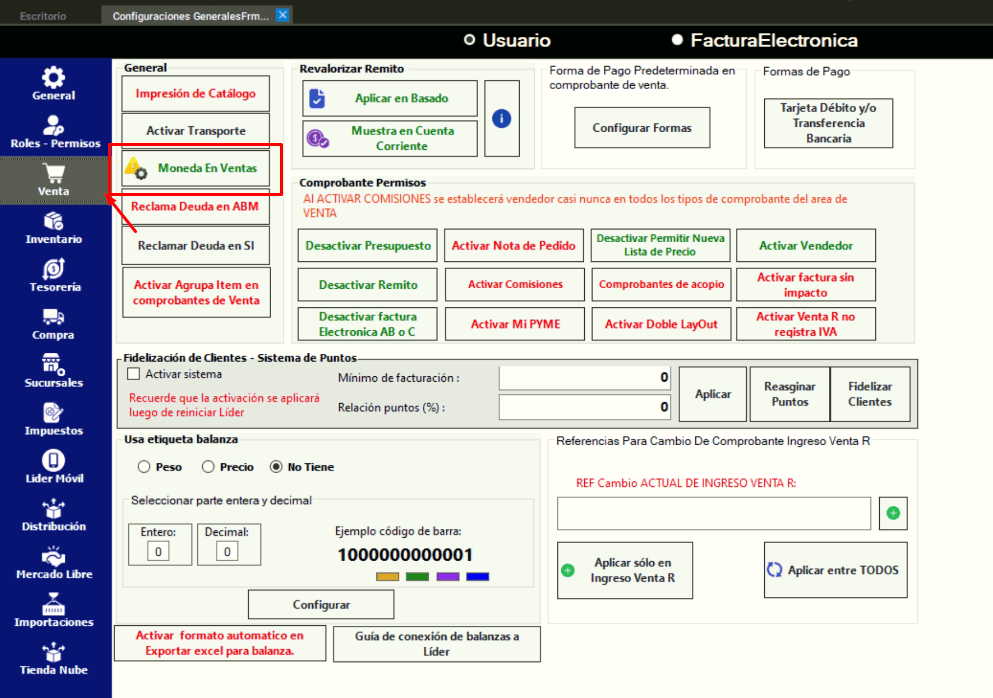Open Mercado Libre handshake icon
The height and width of the screenshot is (698, 993).
53,562
